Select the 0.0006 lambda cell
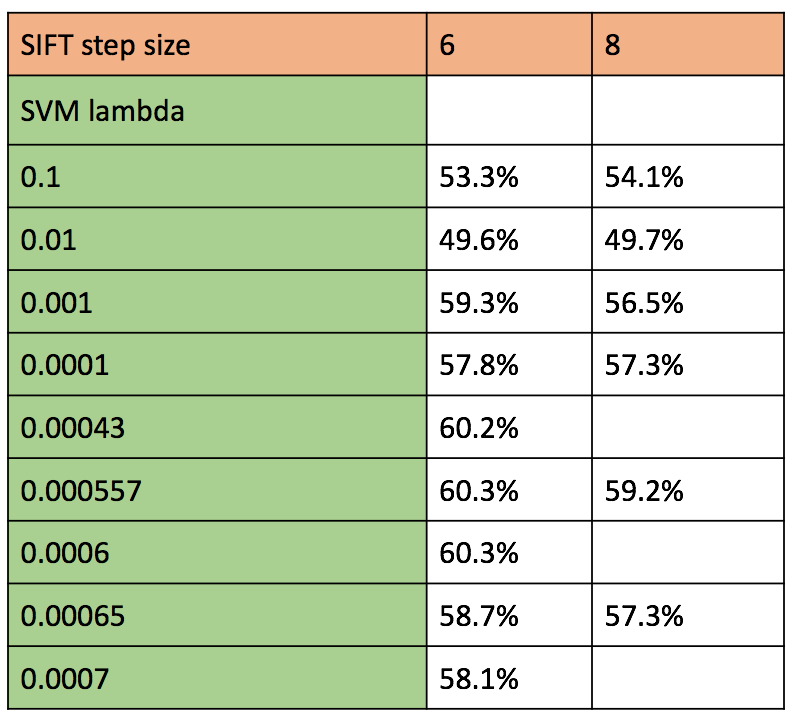The image size is (792, 720). [x=216, y=553]
